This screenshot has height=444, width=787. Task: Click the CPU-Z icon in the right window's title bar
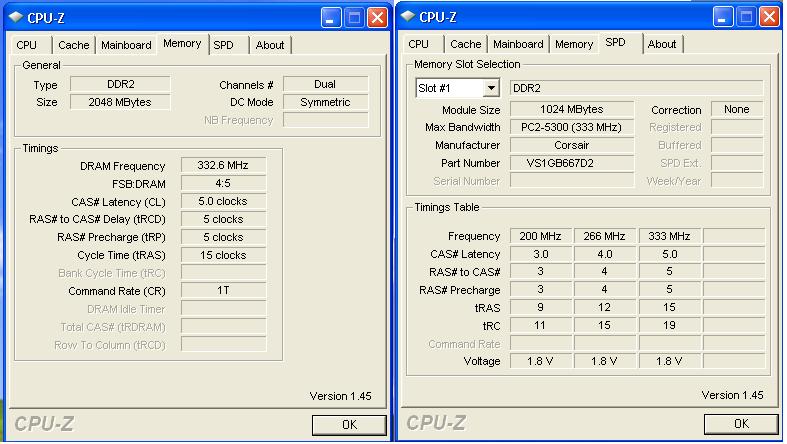[409, 17]
